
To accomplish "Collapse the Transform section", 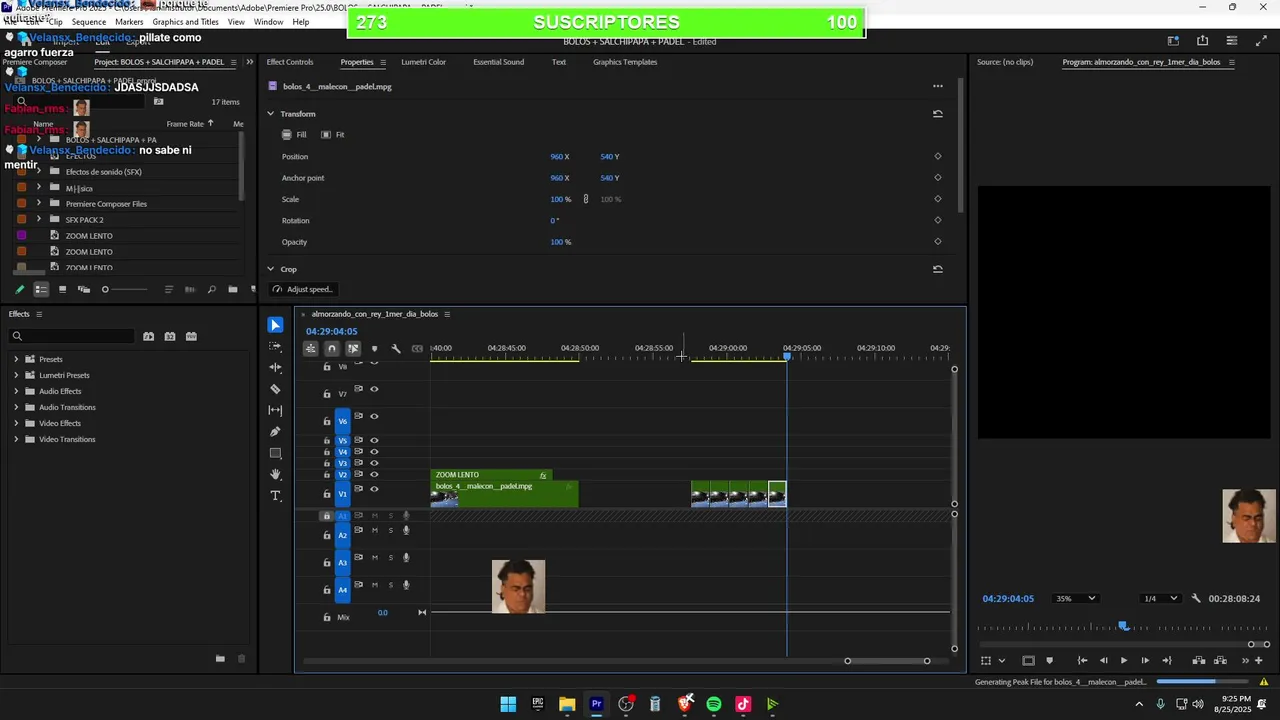I will [x=270, y=114].
